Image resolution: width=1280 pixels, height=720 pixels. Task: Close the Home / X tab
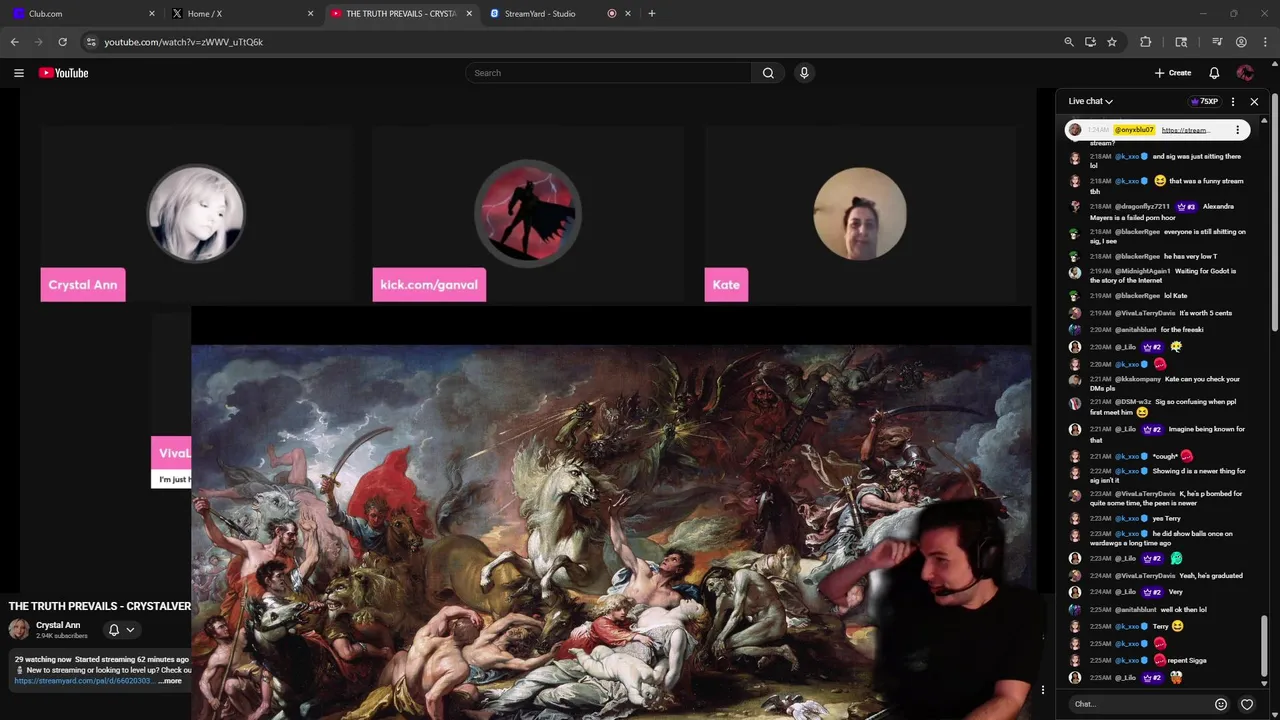point(310,13)
